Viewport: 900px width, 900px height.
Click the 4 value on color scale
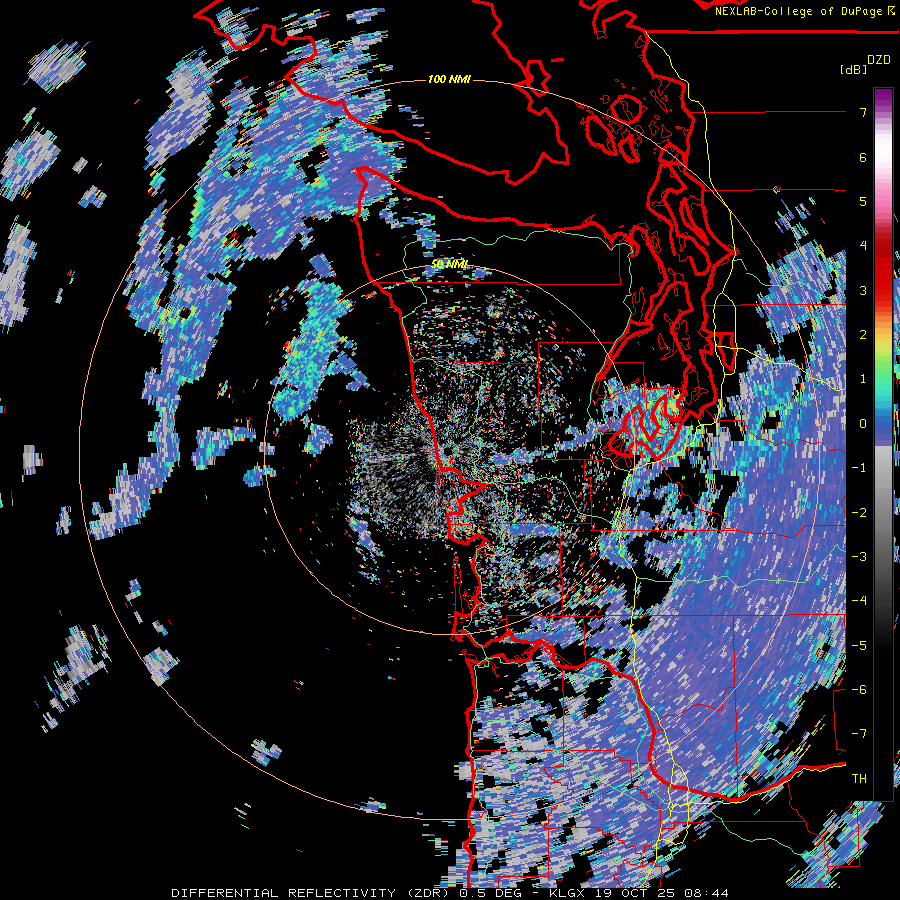[863, 246]
